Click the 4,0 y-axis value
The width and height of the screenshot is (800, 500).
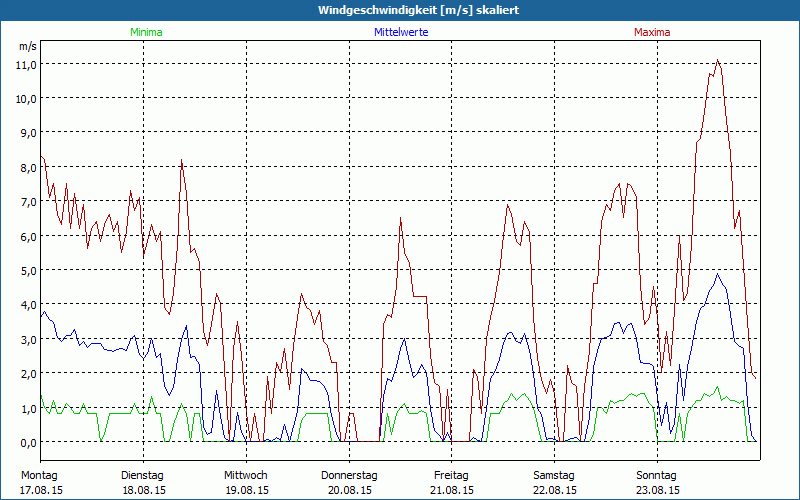[x=29, y=305]
